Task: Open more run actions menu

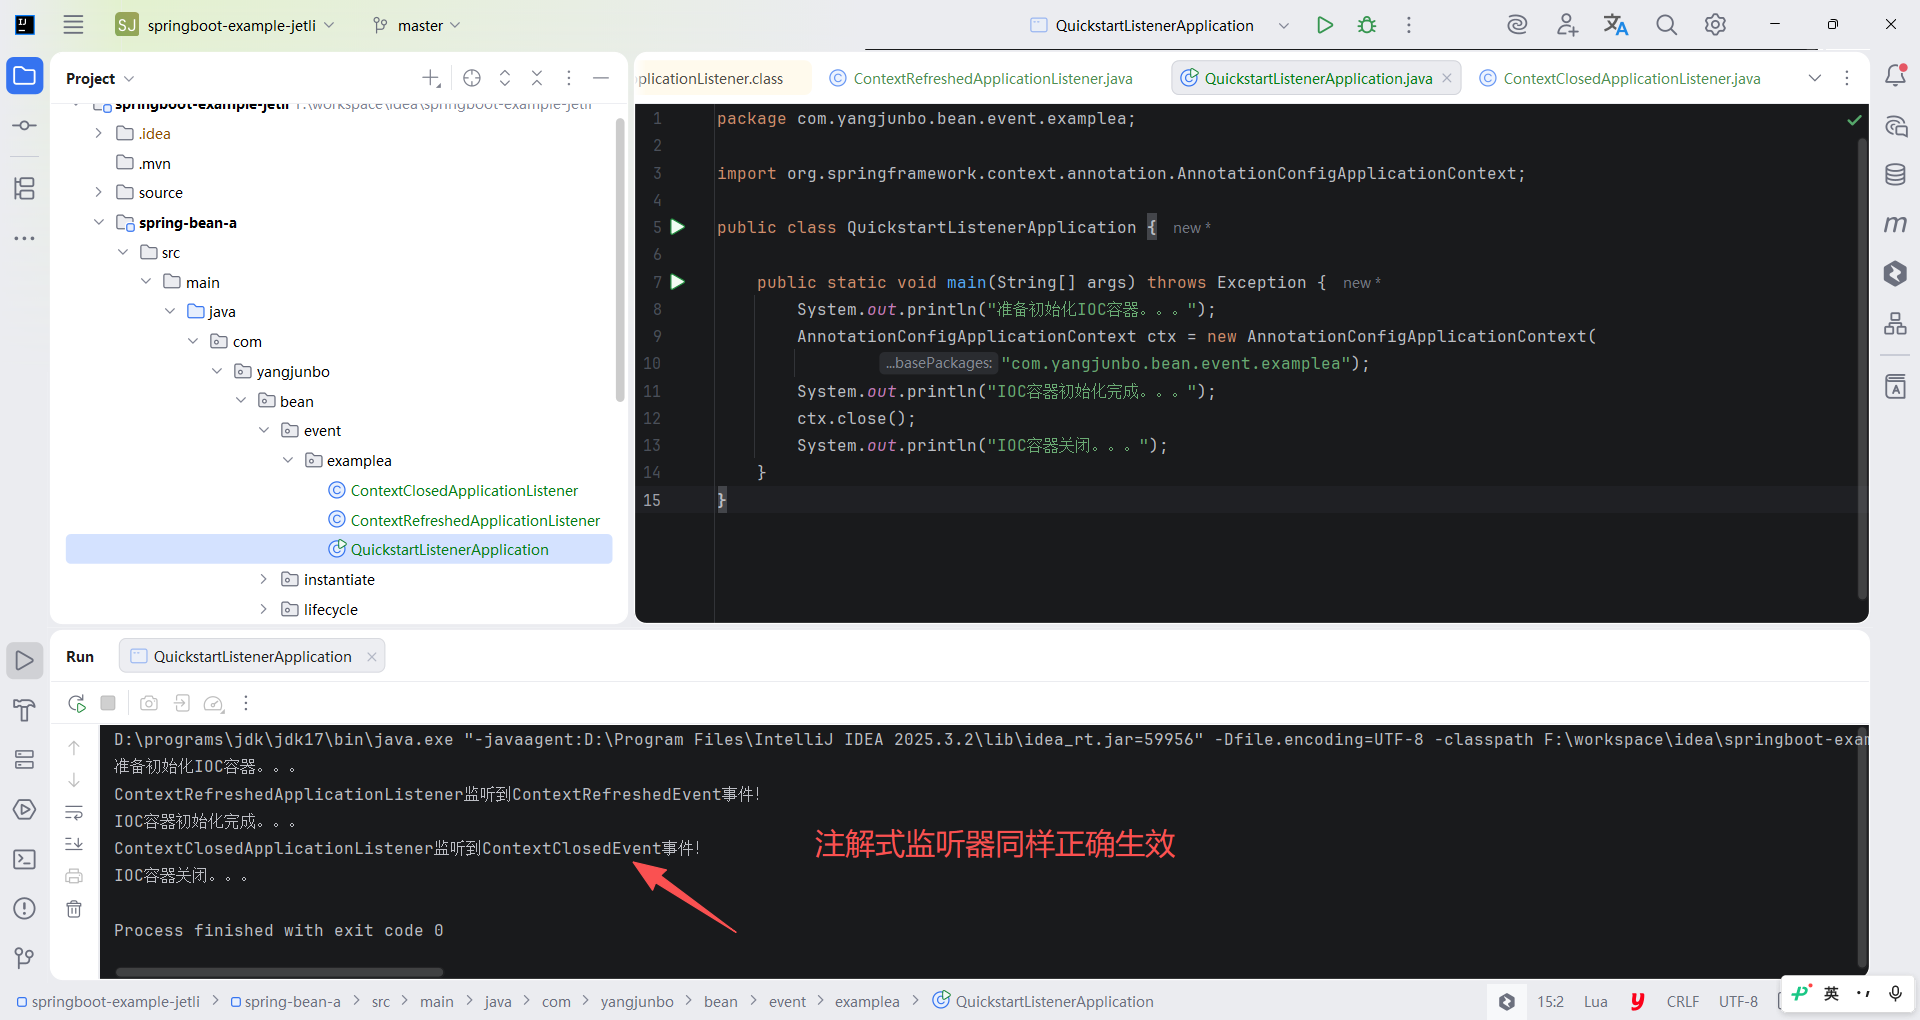Action: [1409, 25]
